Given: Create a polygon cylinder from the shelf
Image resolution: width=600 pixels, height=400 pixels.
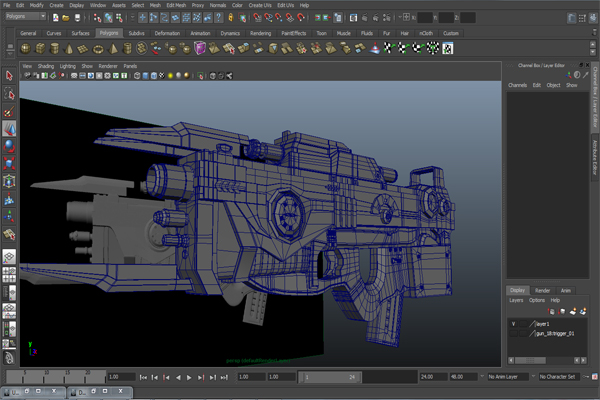Looking at the screenshot, I should 55,49.
